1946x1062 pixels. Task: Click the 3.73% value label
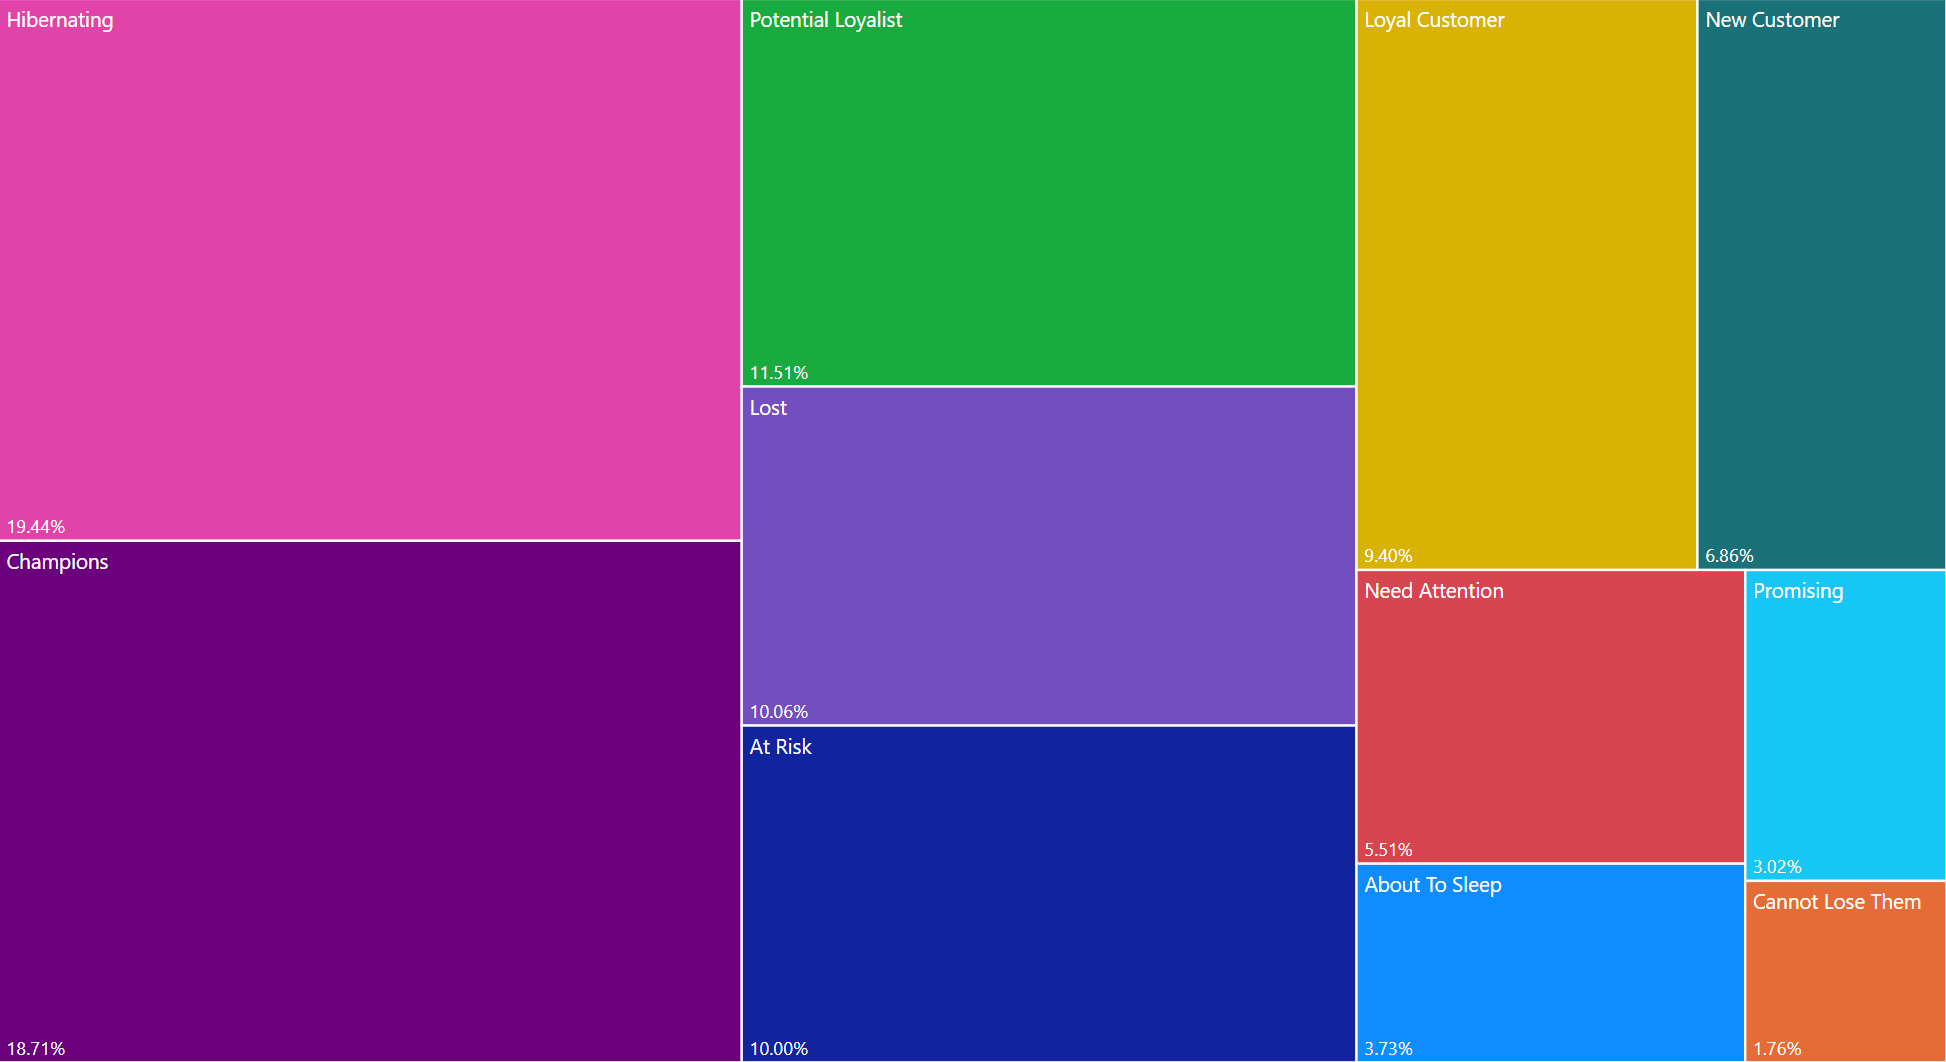tap(1388, 1049)
